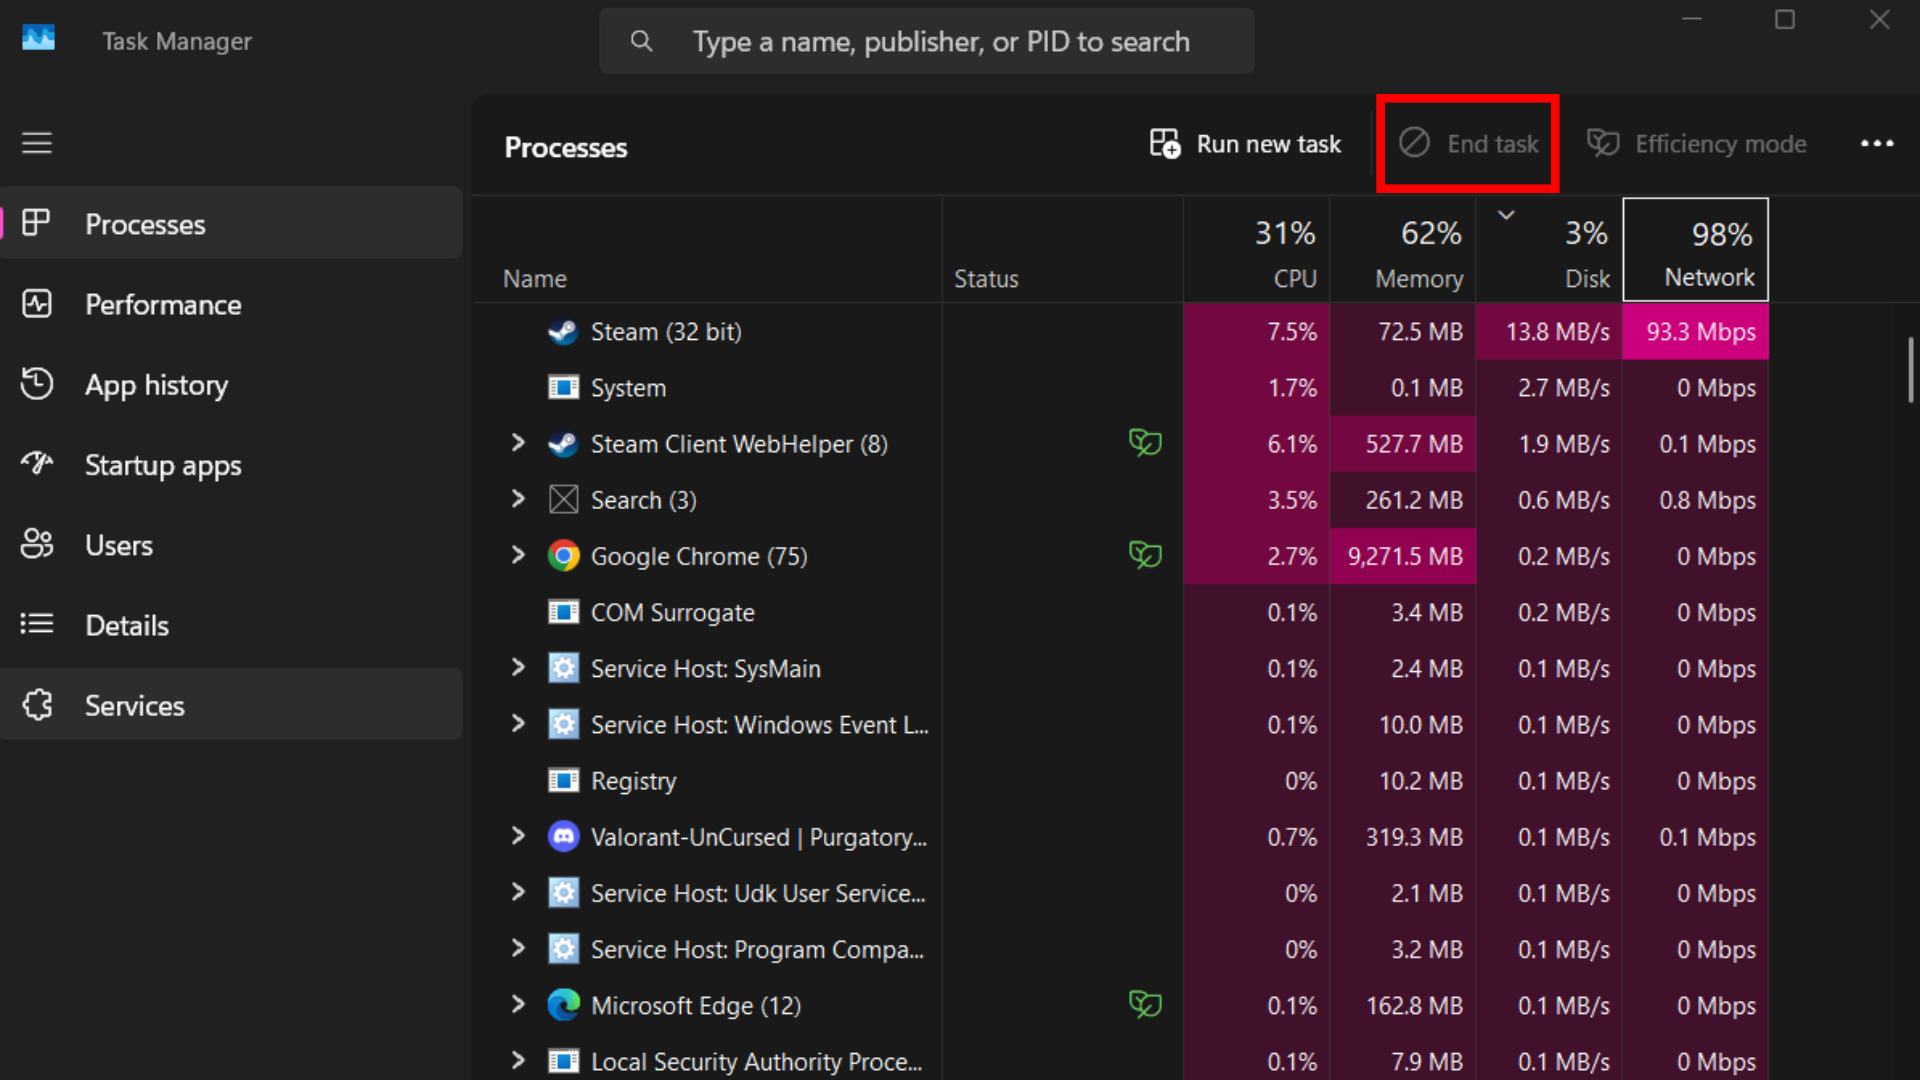The height and width of the screenshot is (1080, 1920).
Task: Expand Service Host: SysMain
Action: [x=518, y=667]
